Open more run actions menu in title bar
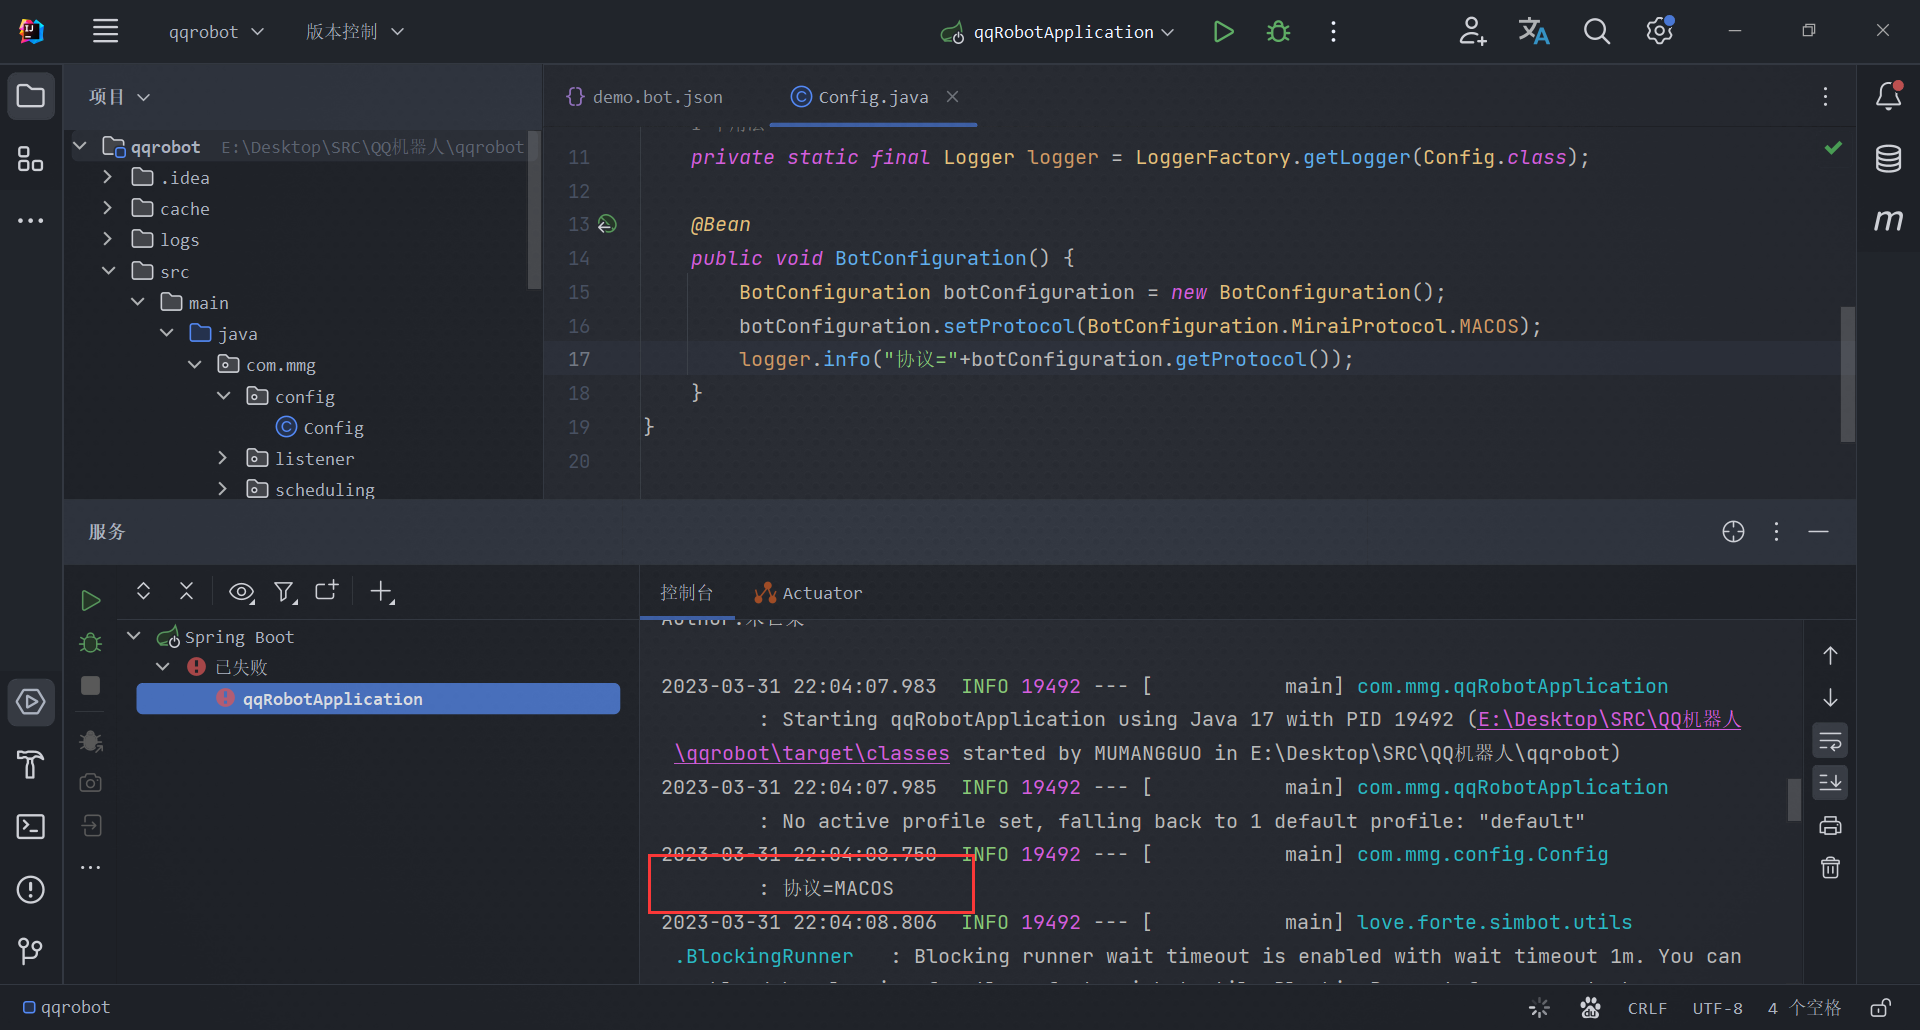Image resolution: width=1920 pixels, height=1030 pixels. click(1333, 31)
